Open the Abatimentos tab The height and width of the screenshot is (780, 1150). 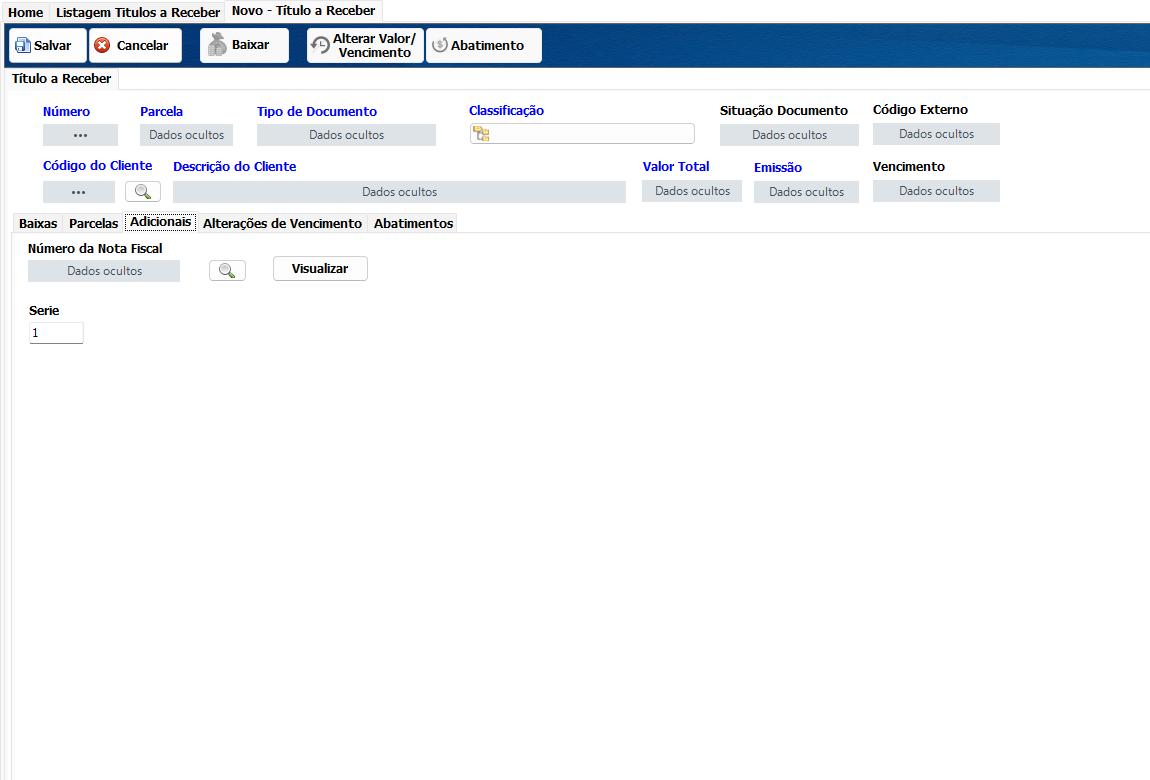[414, 224]
